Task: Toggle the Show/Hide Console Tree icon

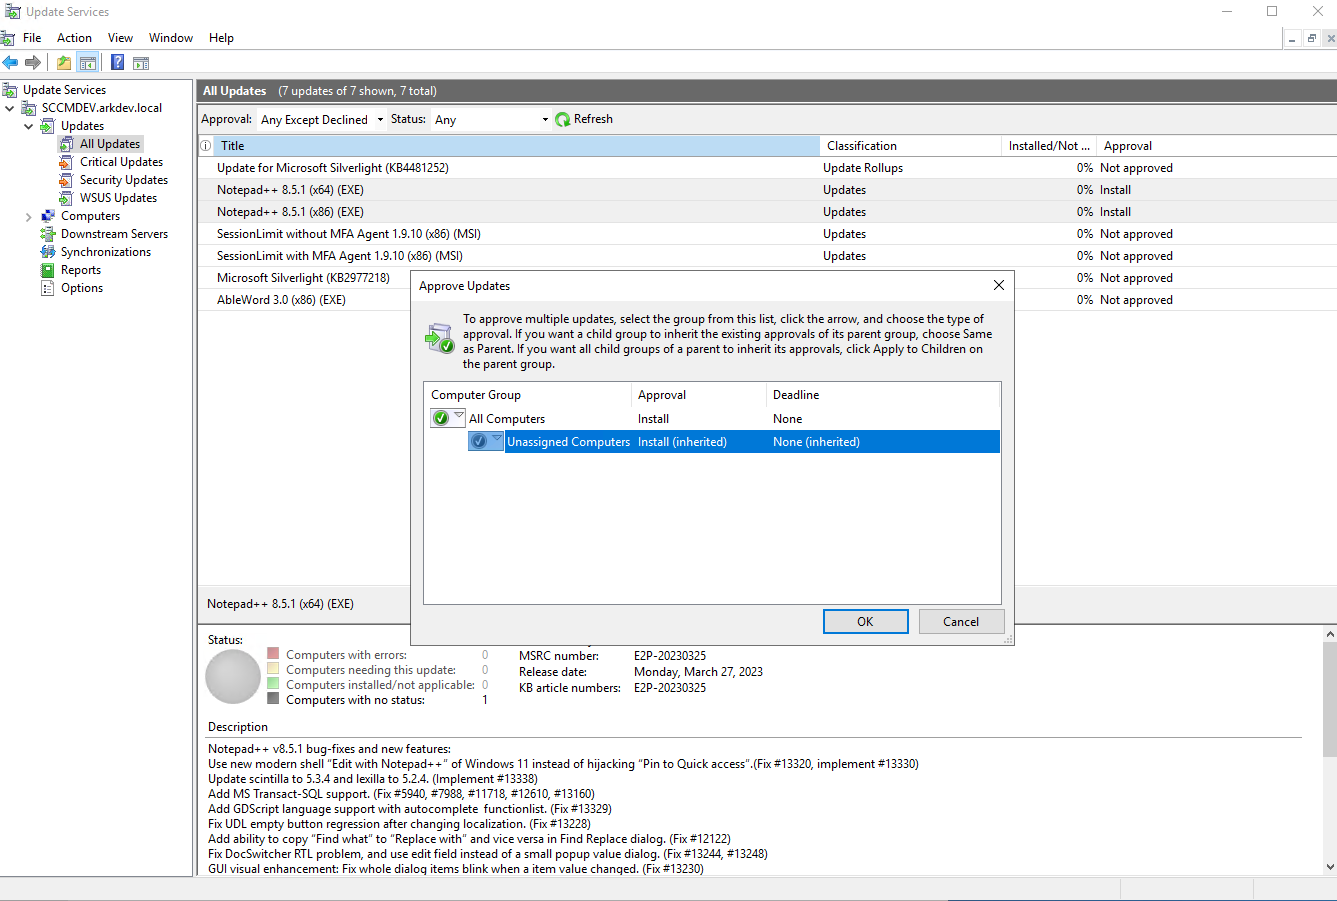Action: click(x=88, y=63)
